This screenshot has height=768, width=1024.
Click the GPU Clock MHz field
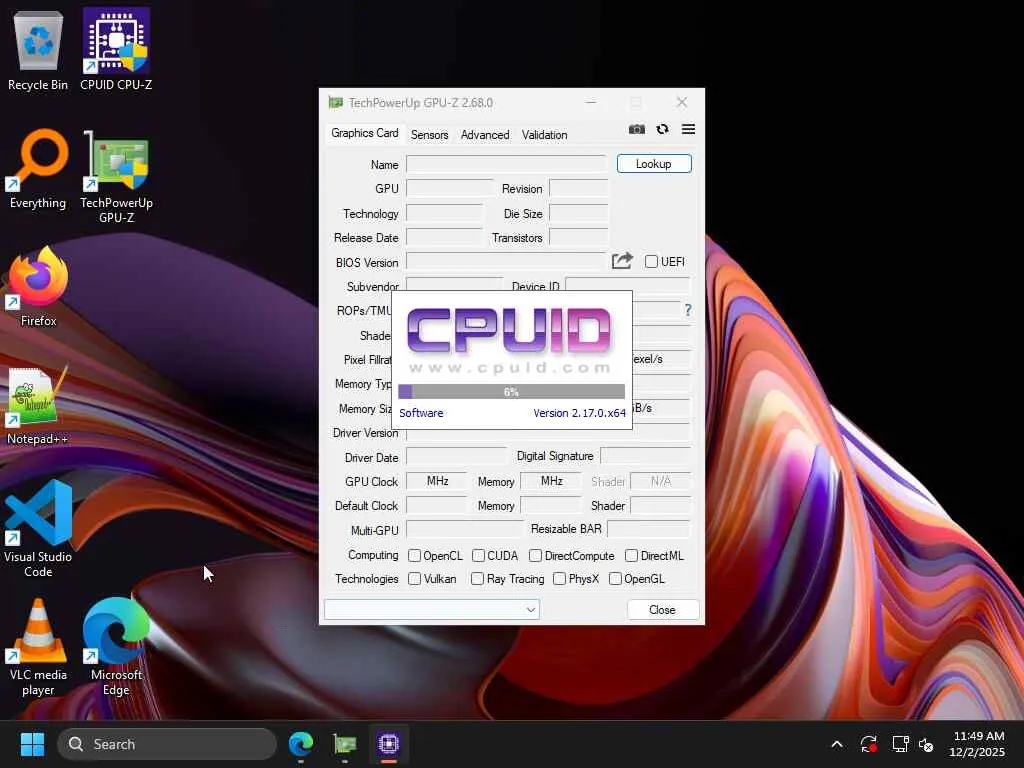pyautogui.click(x=436, y=481)
